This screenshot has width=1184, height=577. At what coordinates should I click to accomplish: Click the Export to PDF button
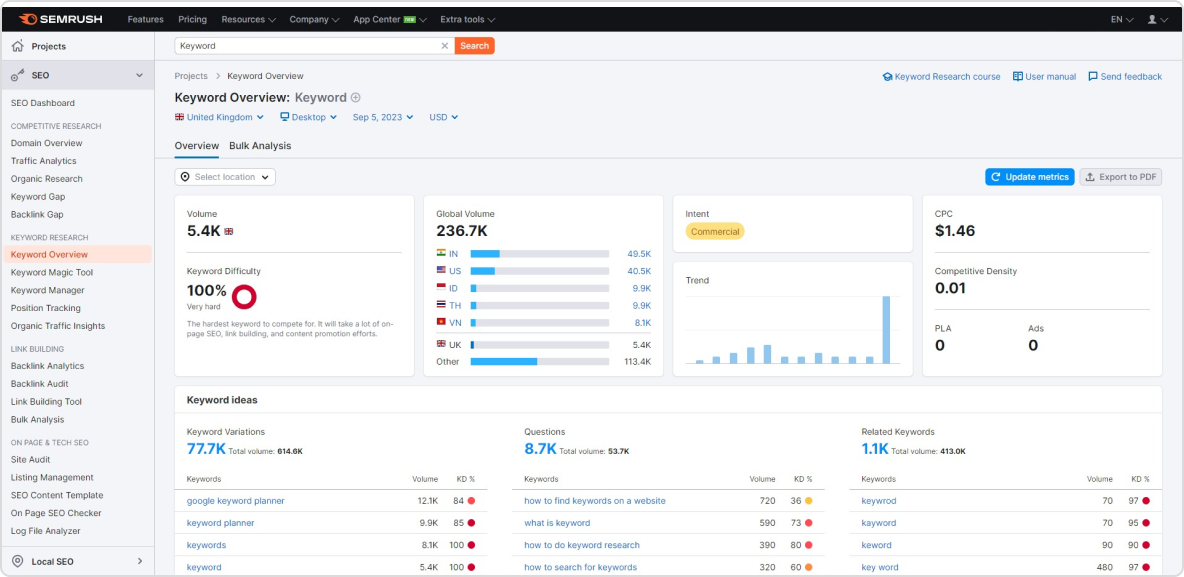coord(1121,177)
